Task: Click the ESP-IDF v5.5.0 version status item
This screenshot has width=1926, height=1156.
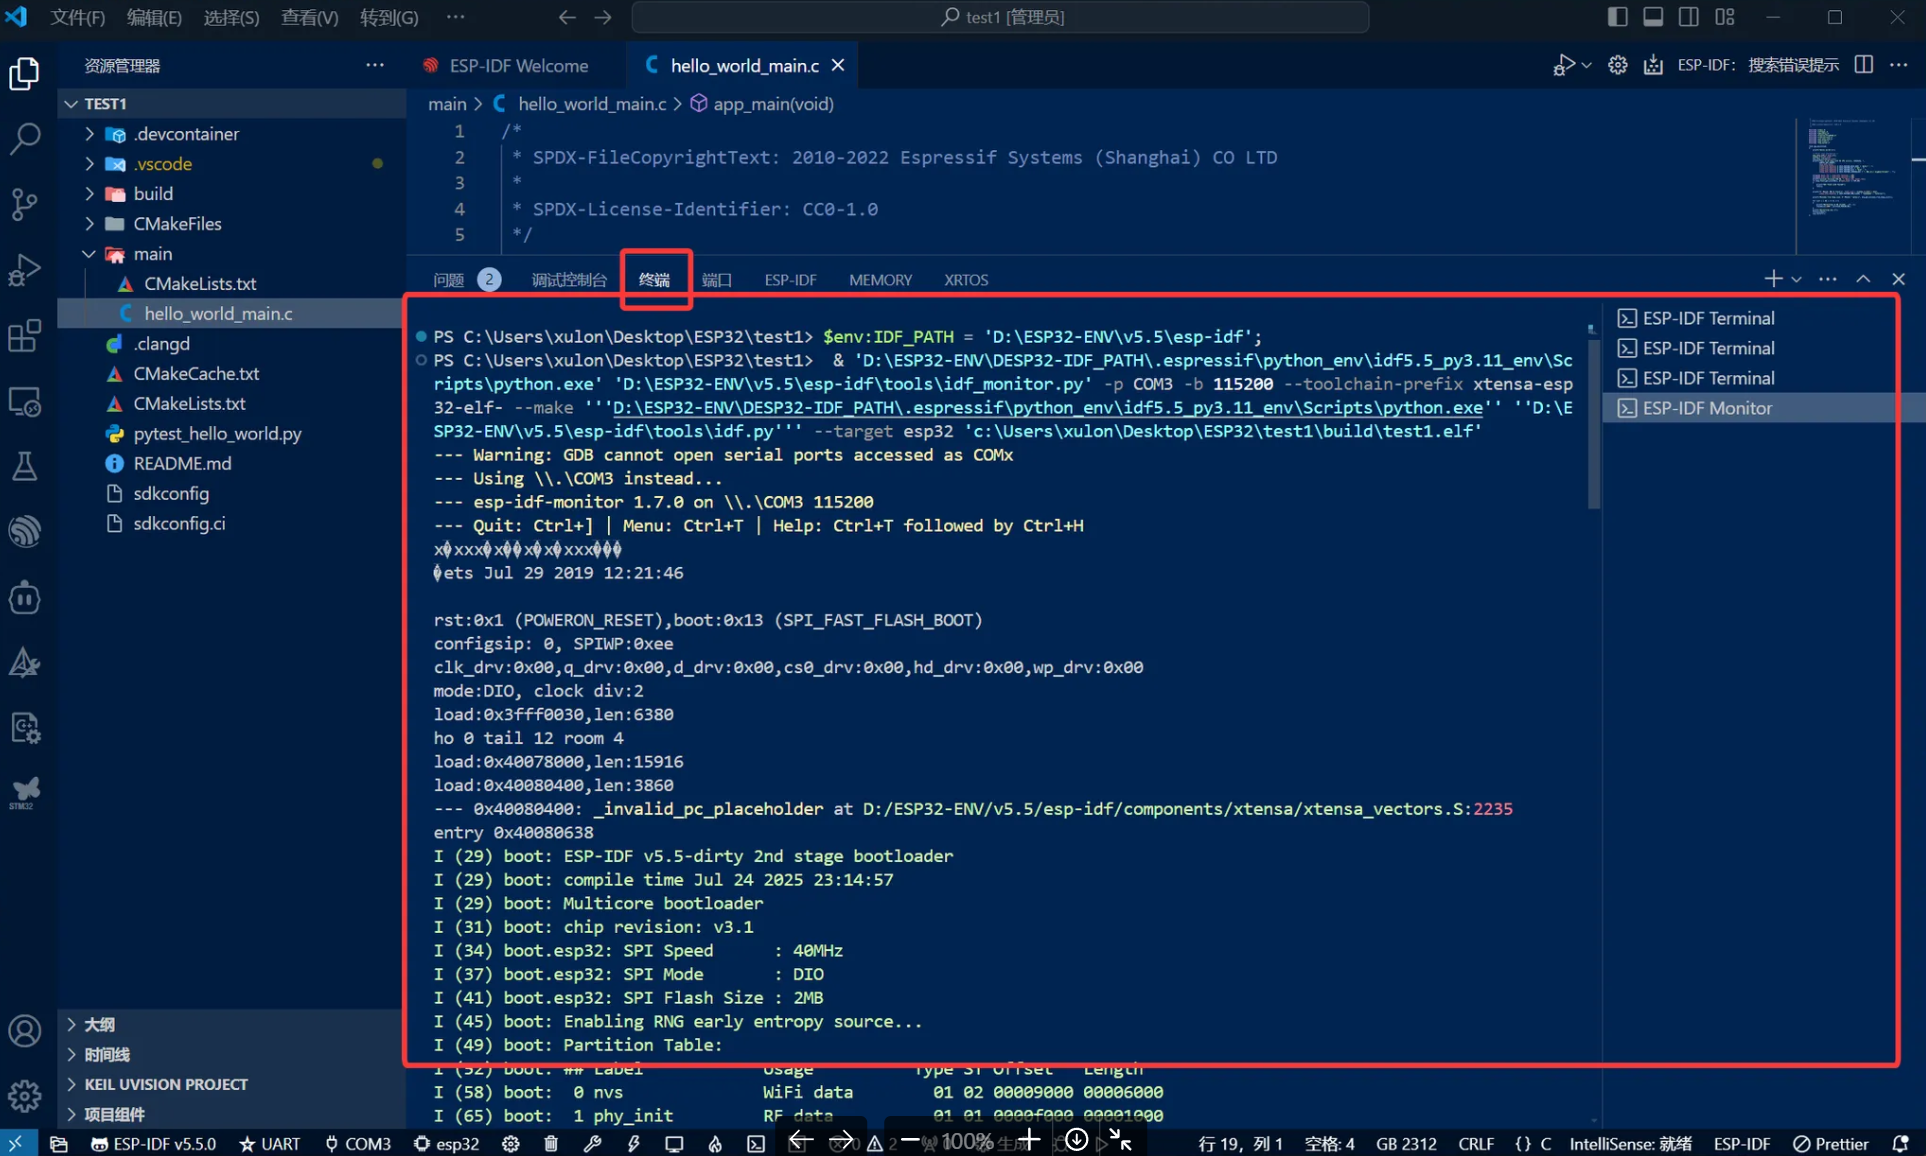Action: coord(153,1143)
